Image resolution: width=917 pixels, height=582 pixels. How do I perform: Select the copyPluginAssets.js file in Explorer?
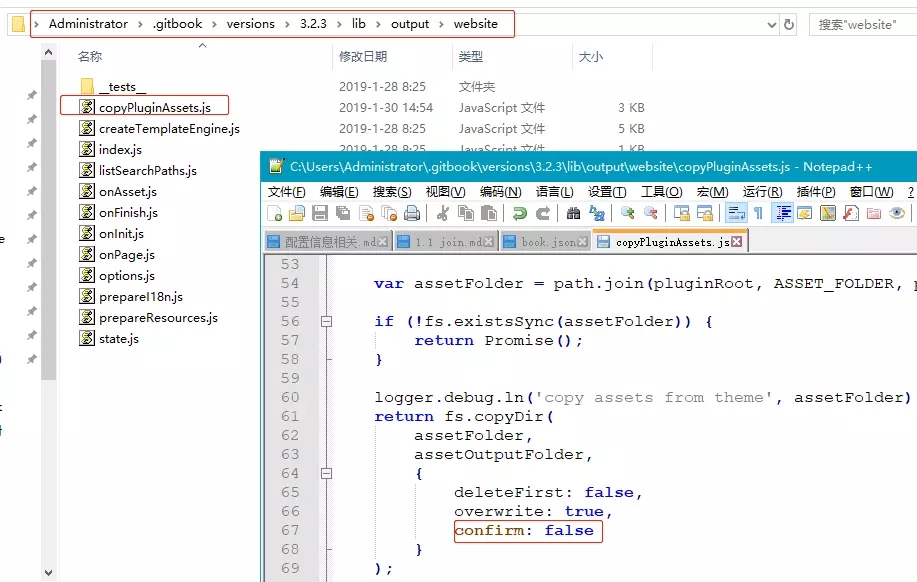[145, 108]
